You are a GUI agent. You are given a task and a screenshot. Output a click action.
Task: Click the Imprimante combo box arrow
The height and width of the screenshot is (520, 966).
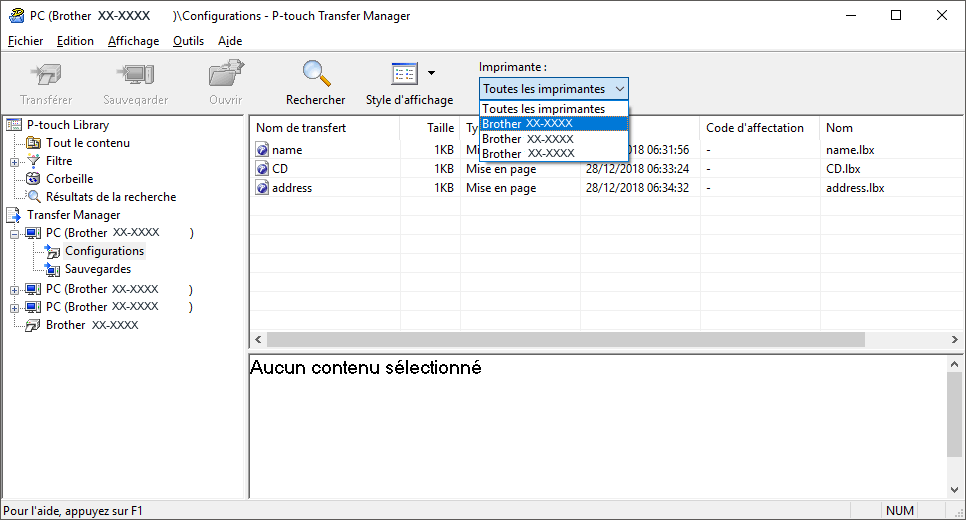tap(620, 89)
